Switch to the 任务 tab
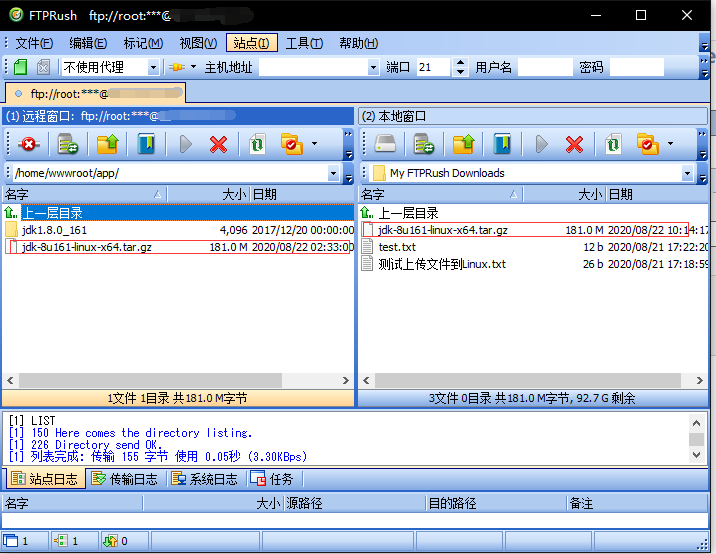The height and width of the screenshot is (554, 716). [x=272, y=479]
